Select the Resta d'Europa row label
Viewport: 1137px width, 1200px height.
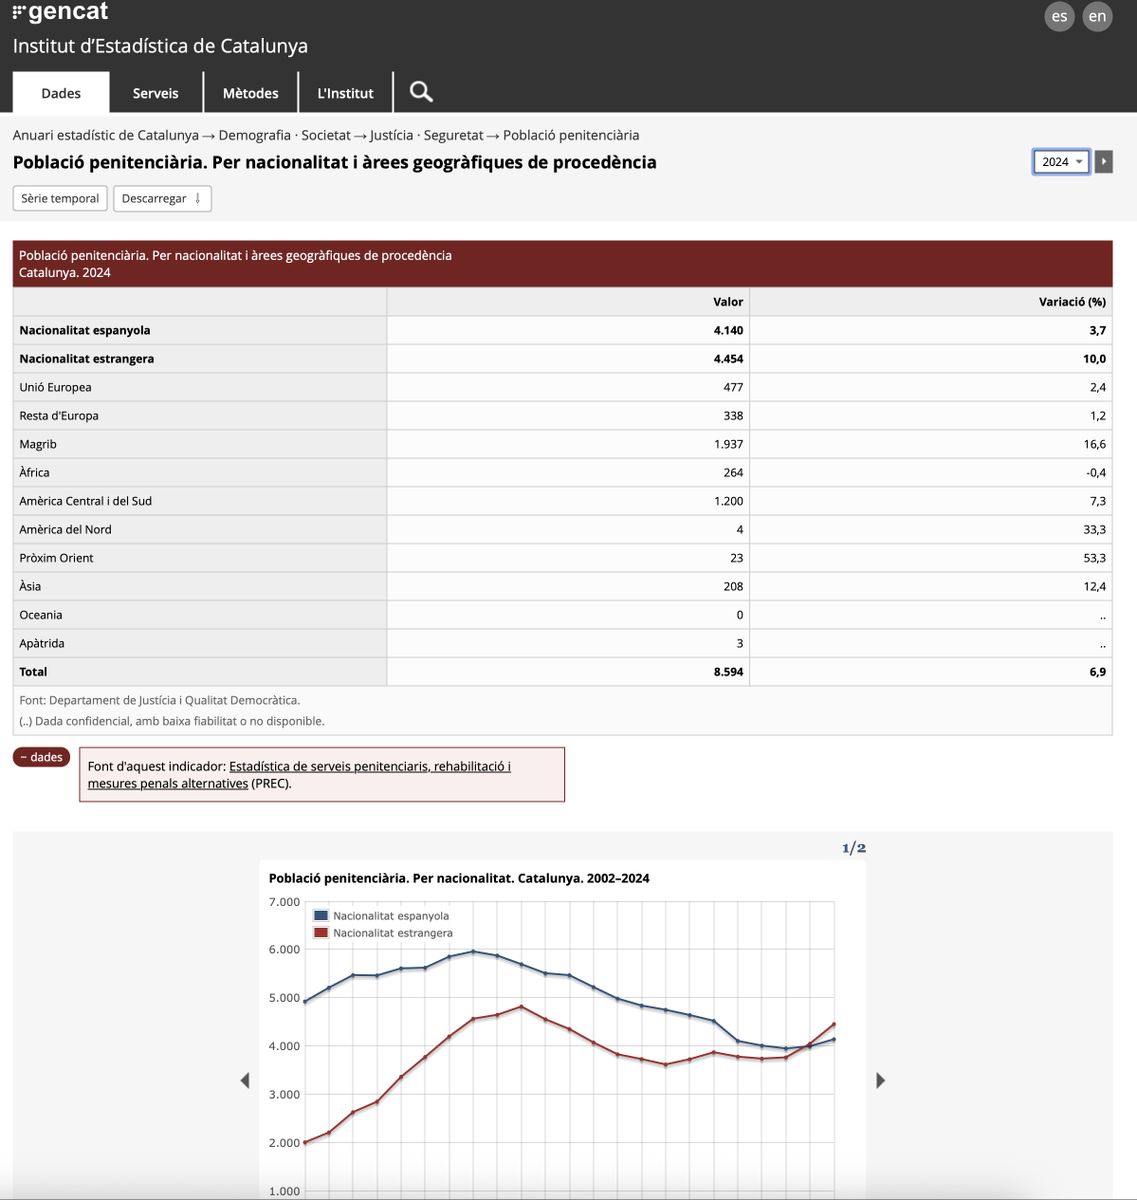59,415
